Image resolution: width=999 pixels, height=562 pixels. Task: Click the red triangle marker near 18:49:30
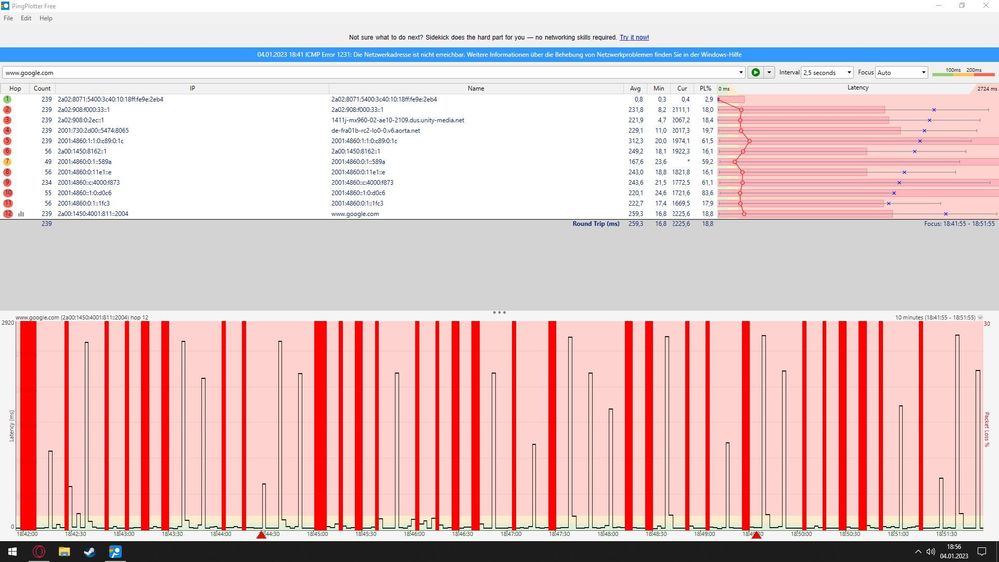[x=756, y=535]
